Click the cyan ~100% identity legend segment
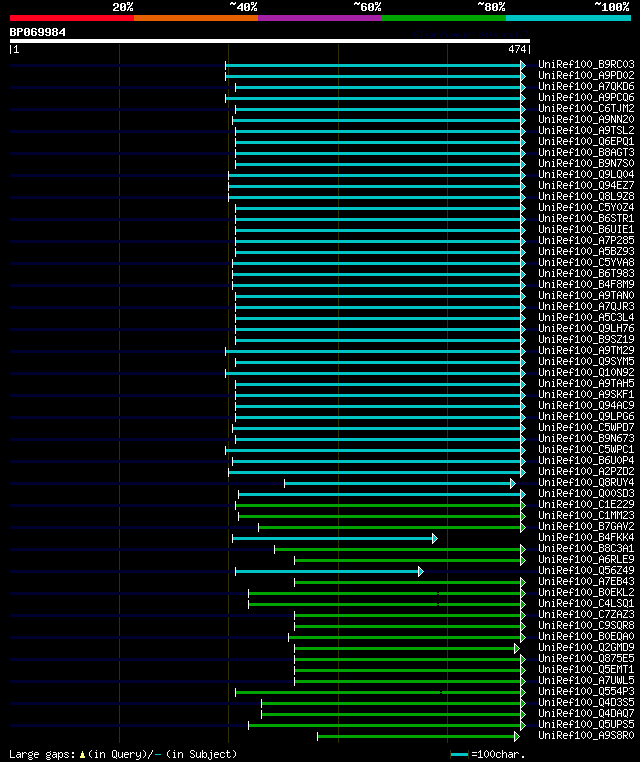The width and height of the screenshot is (640, 762). [x=568, y=18]
